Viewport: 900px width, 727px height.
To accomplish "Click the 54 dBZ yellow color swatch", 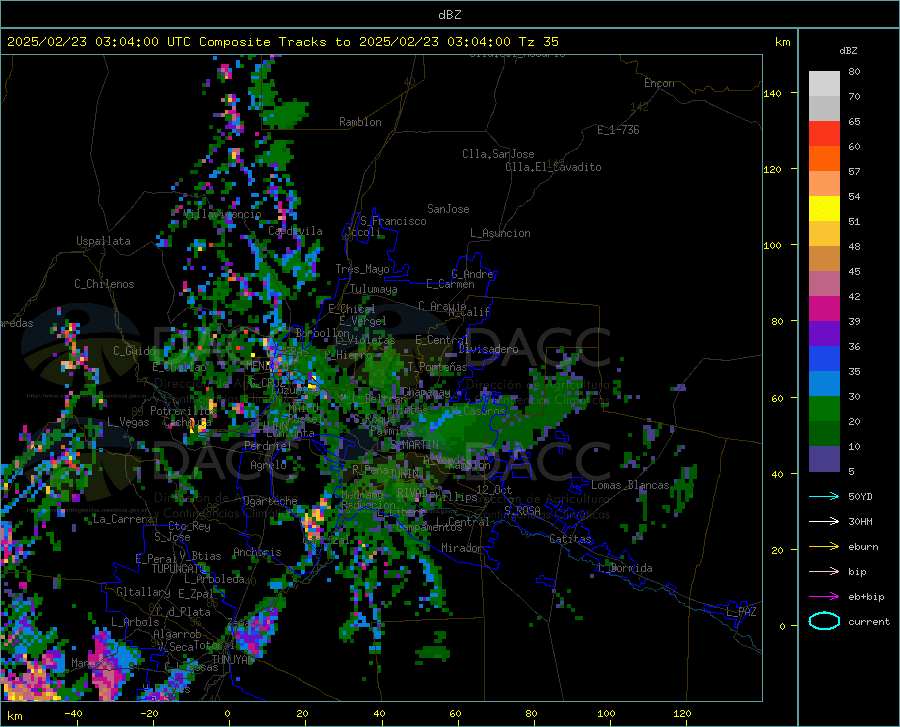I will click(x=824, y=209).
